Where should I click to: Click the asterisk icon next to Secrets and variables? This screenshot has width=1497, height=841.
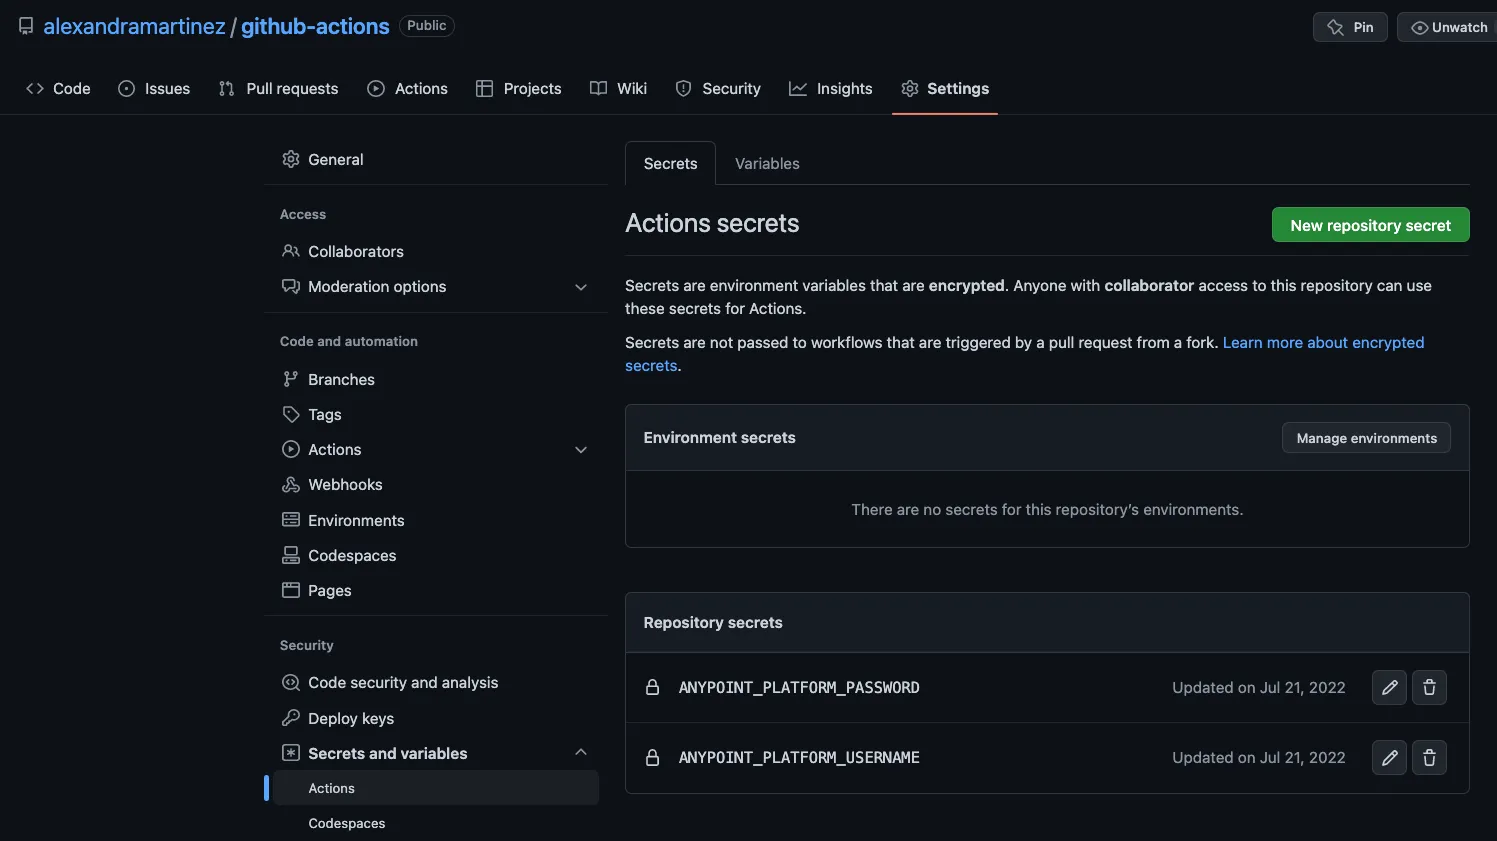coord(291,753)
